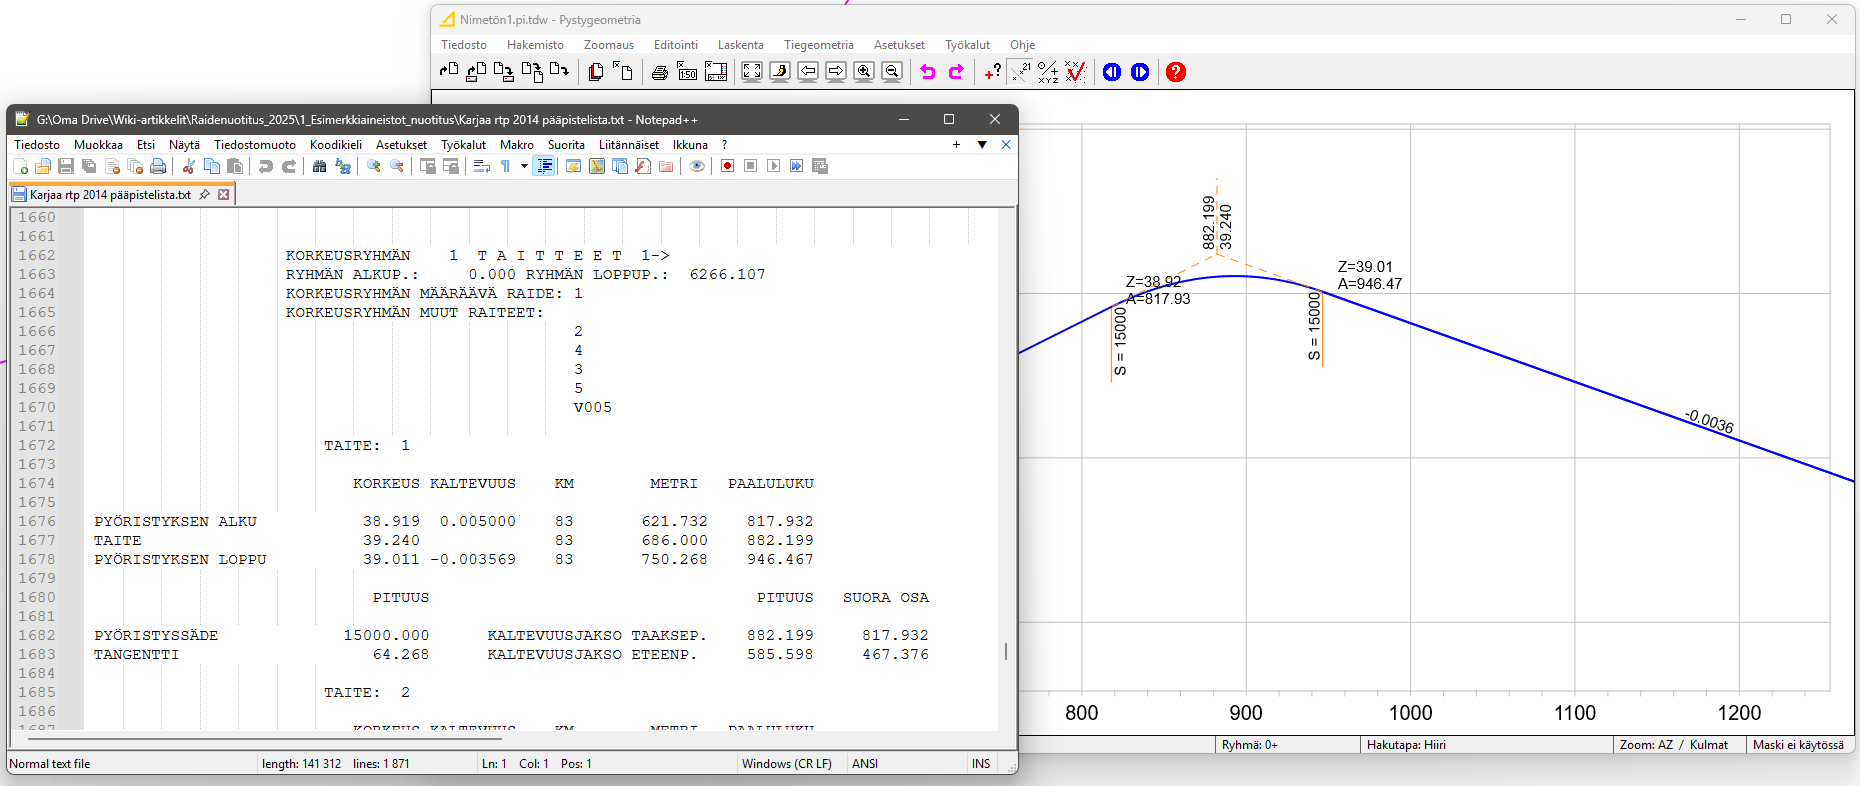The image size is (1860, 786).
Task: Open the document list triangle dropdown in Notepad++
Action: [982, 145]
